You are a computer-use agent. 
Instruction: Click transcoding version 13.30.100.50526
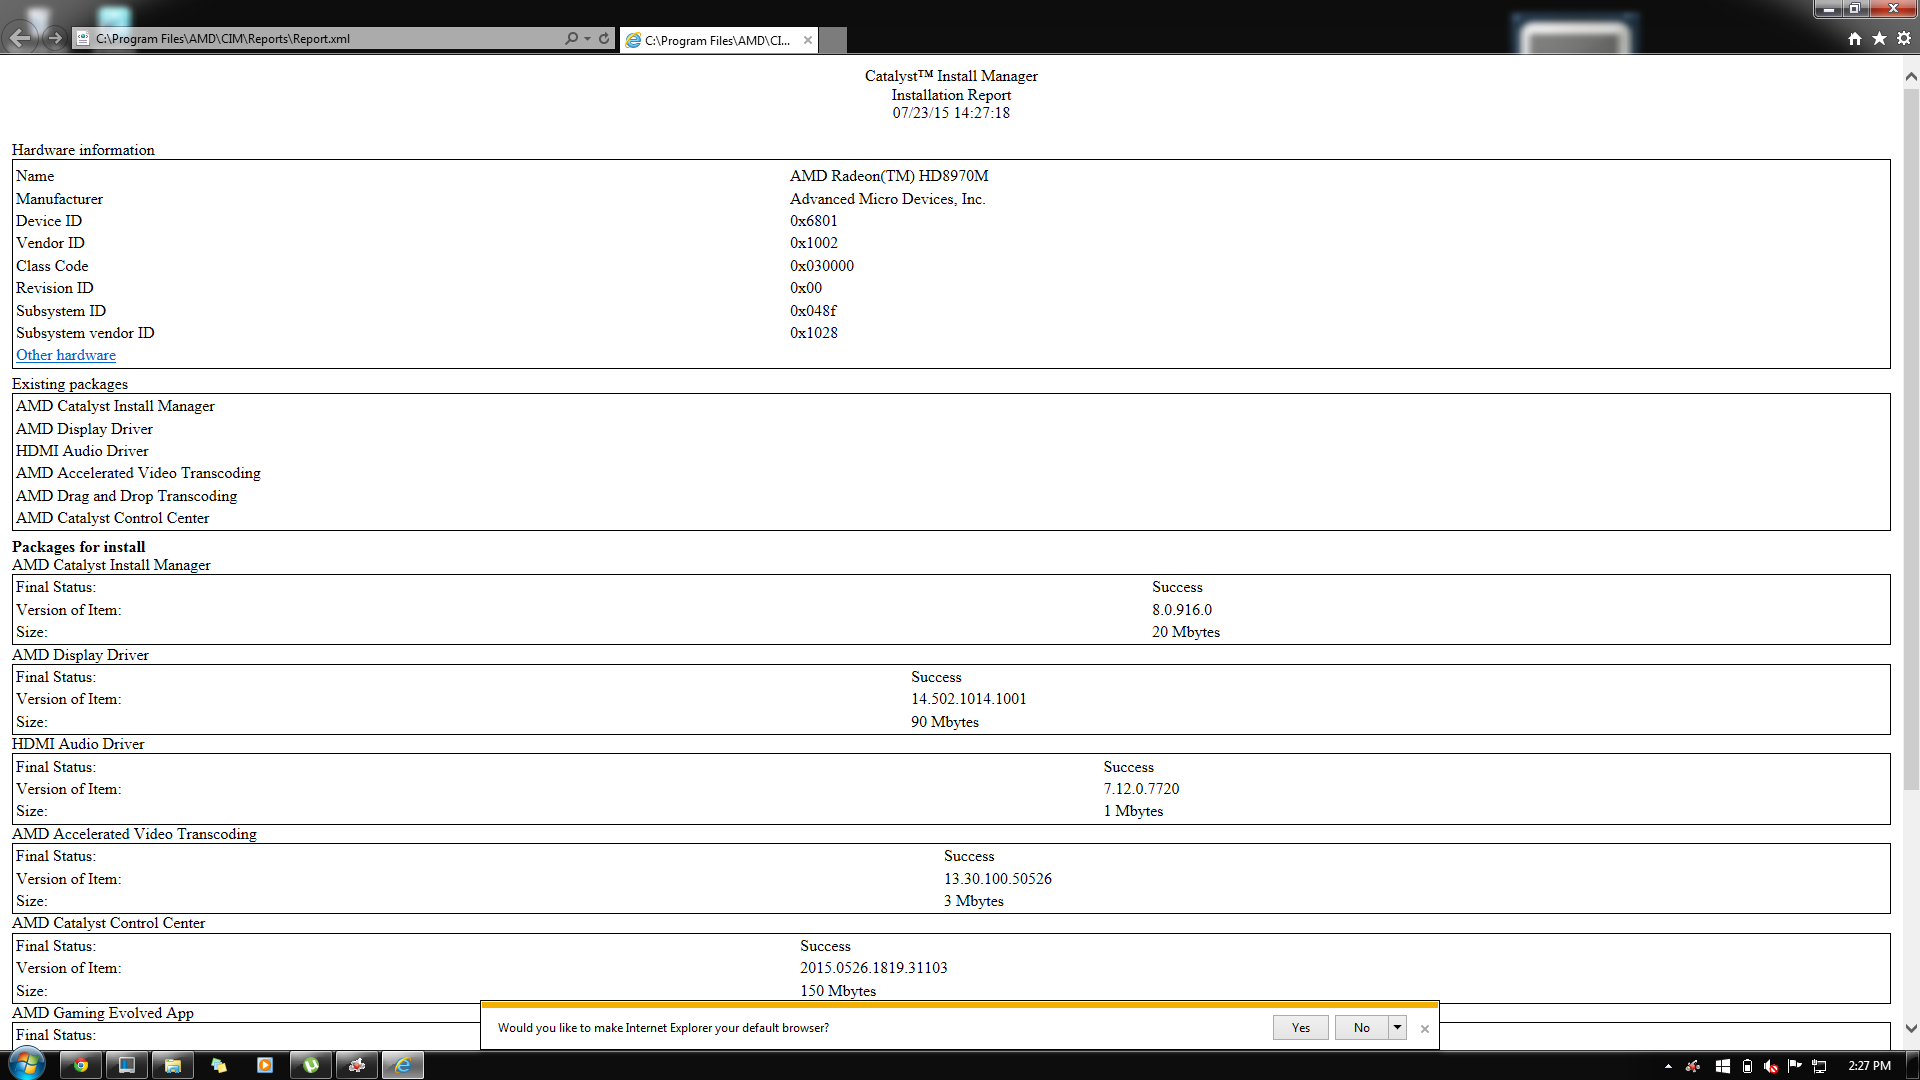pos(998,879)
